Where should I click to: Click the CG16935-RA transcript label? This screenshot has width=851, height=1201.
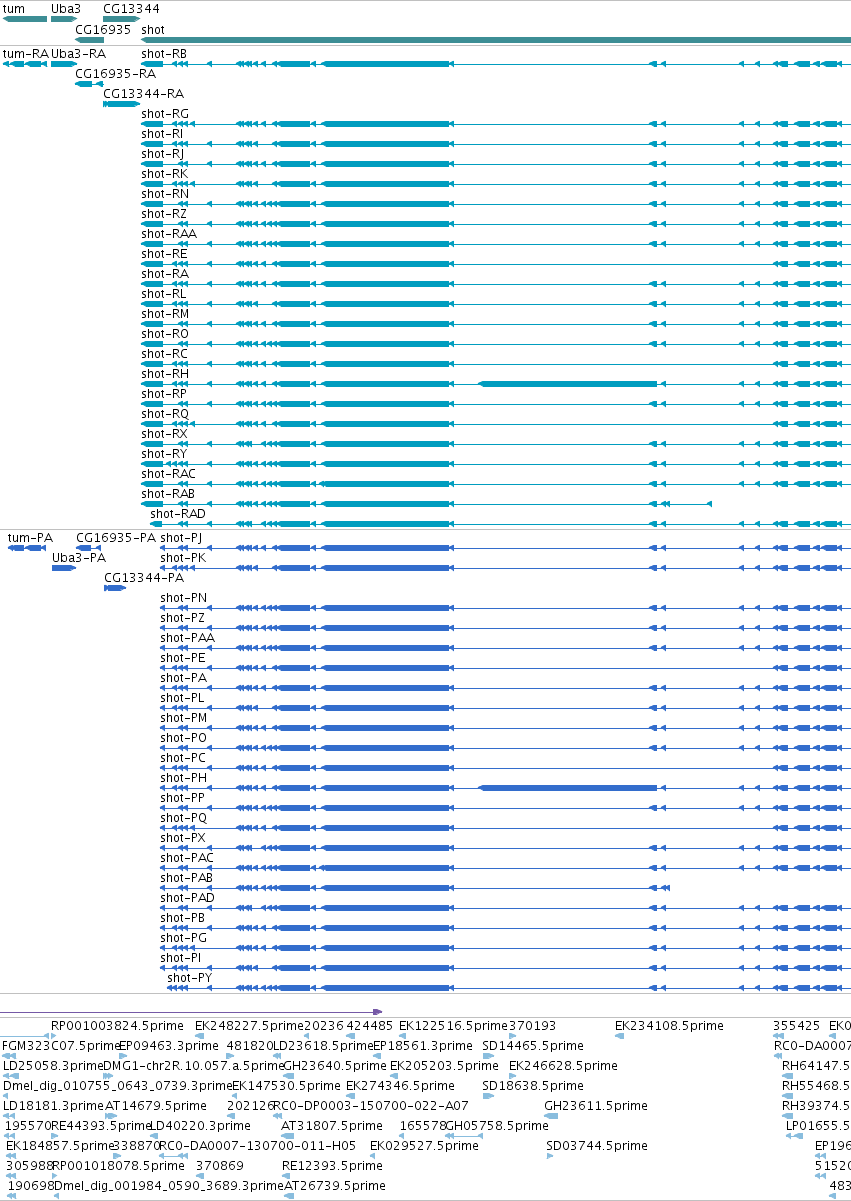click(116, 74)
